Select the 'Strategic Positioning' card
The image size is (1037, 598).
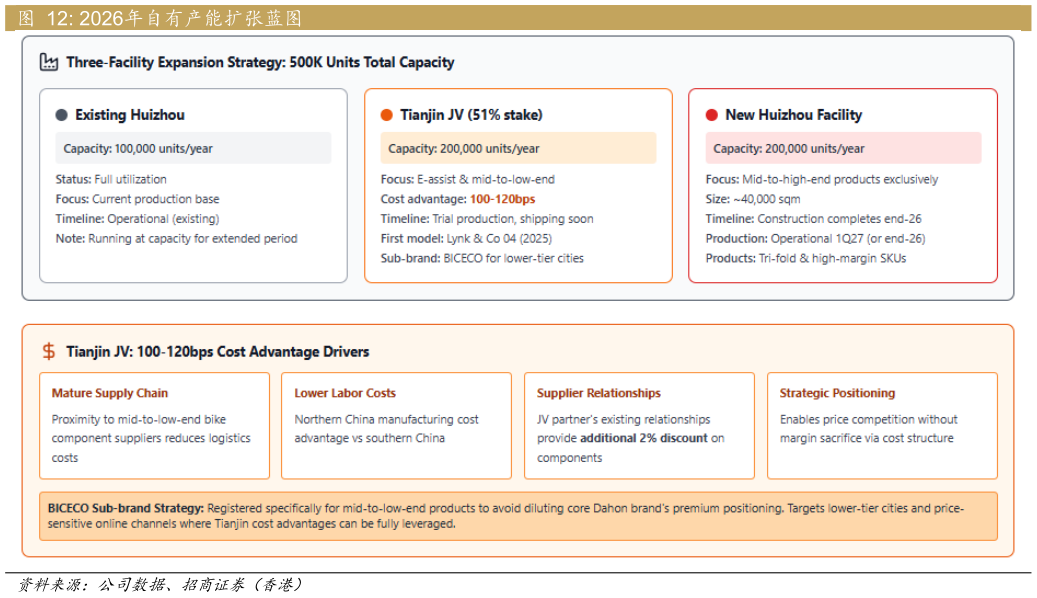(x=882, y=426)
